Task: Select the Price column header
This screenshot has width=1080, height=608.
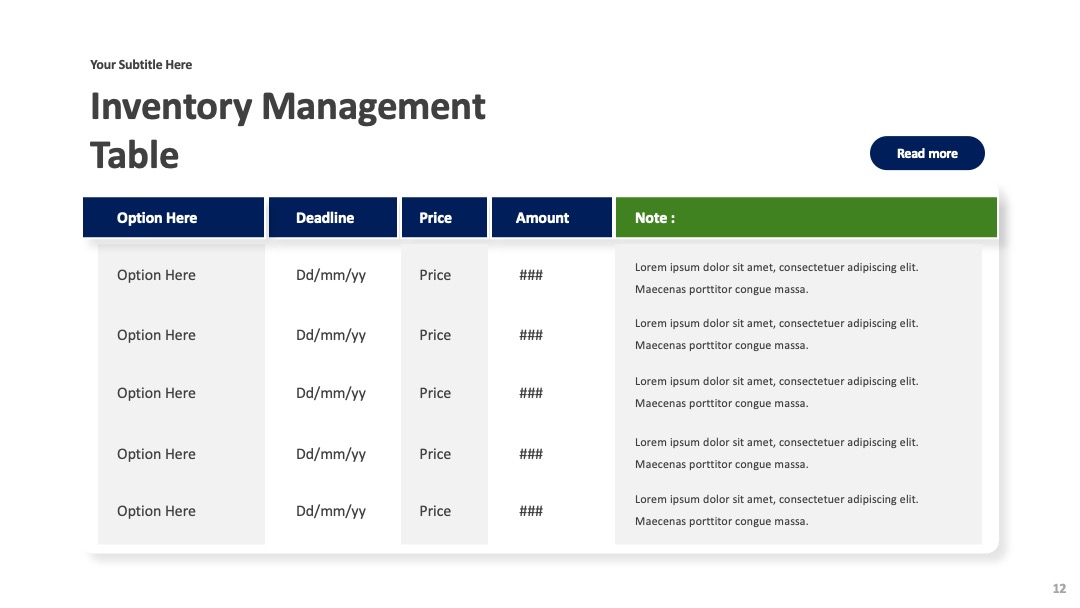Action: click(x=444, y=218)
